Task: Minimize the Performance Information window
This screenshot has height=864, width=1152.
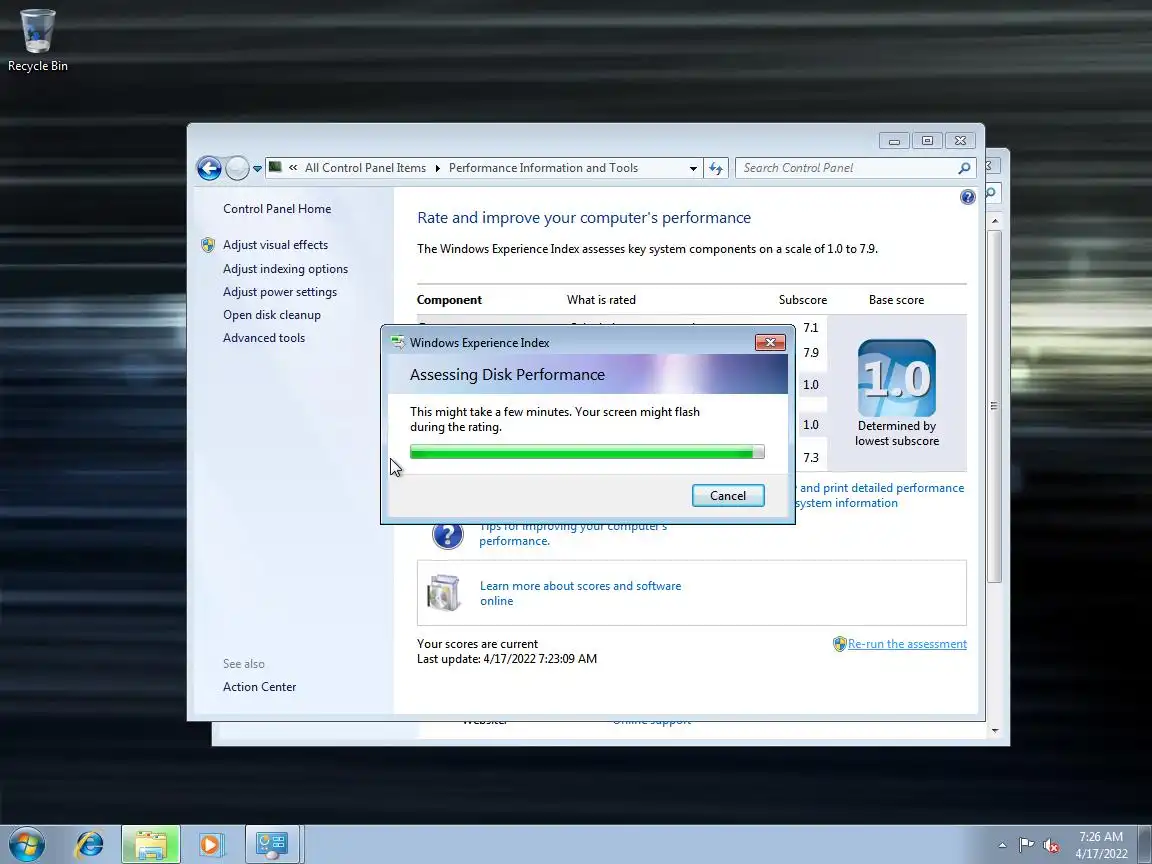Action: [x=894, y=140]
